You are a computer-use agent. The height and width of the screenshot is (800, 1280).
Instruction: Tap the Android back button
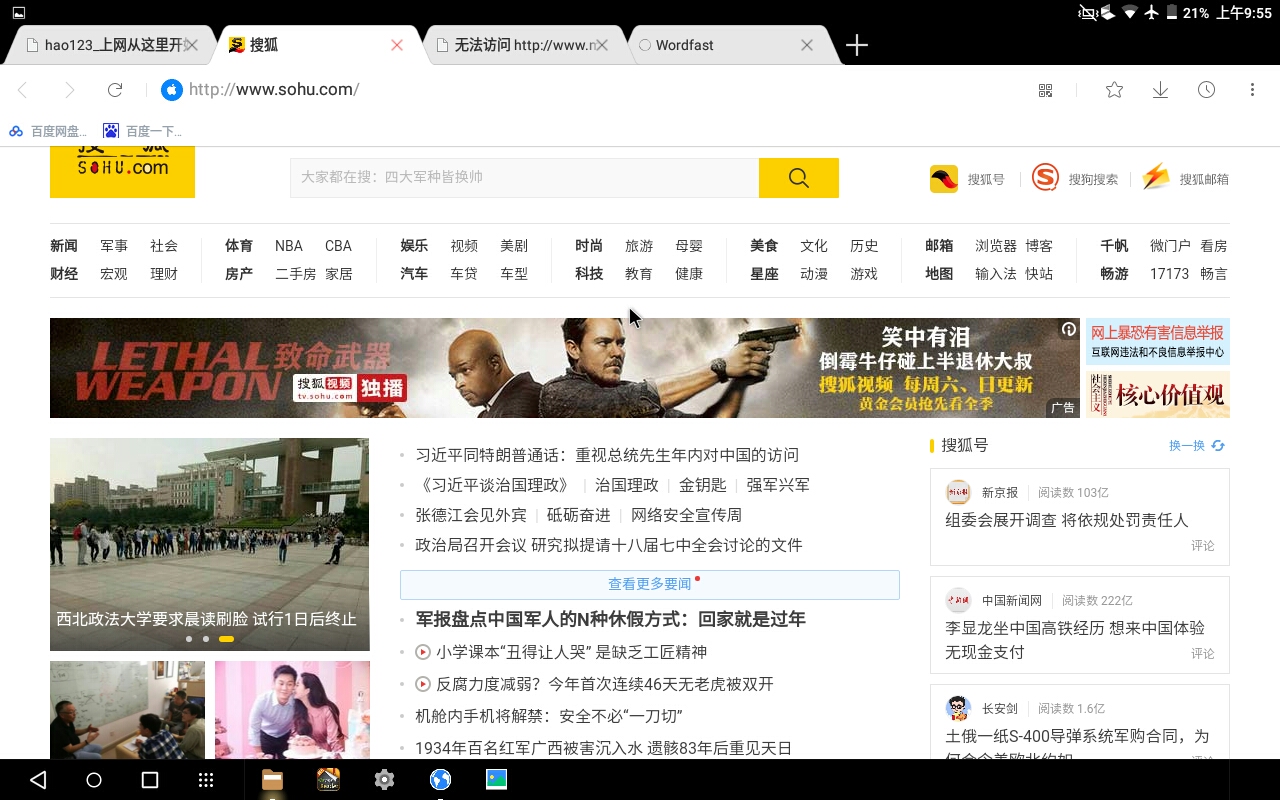tap(38, 780)
